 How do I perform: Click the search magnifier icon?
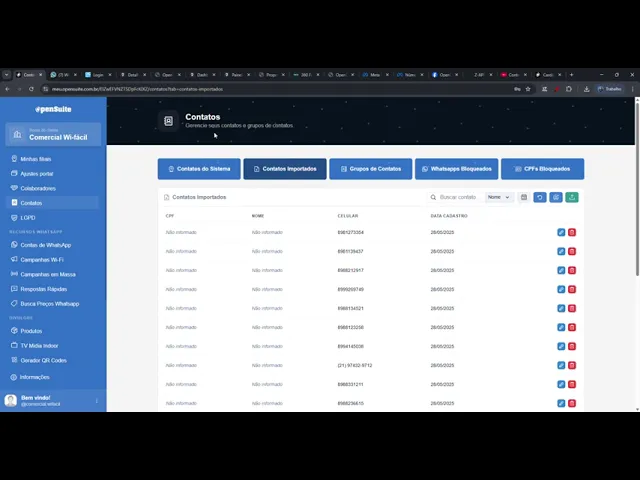coord(433,197)
